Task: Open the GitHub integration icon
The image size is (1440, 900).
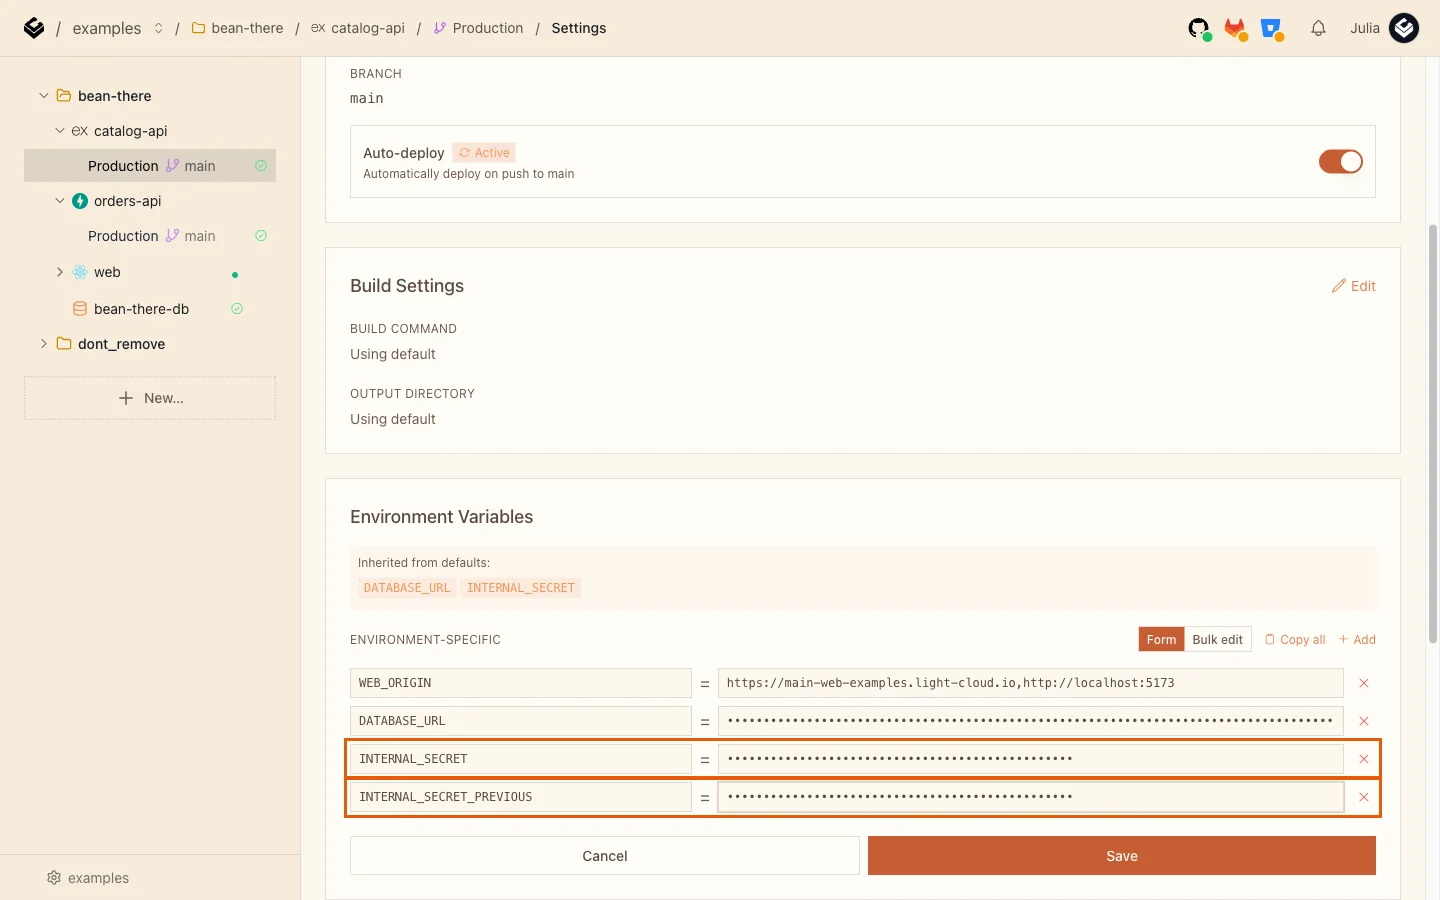Action: [x=1199, y=29]
